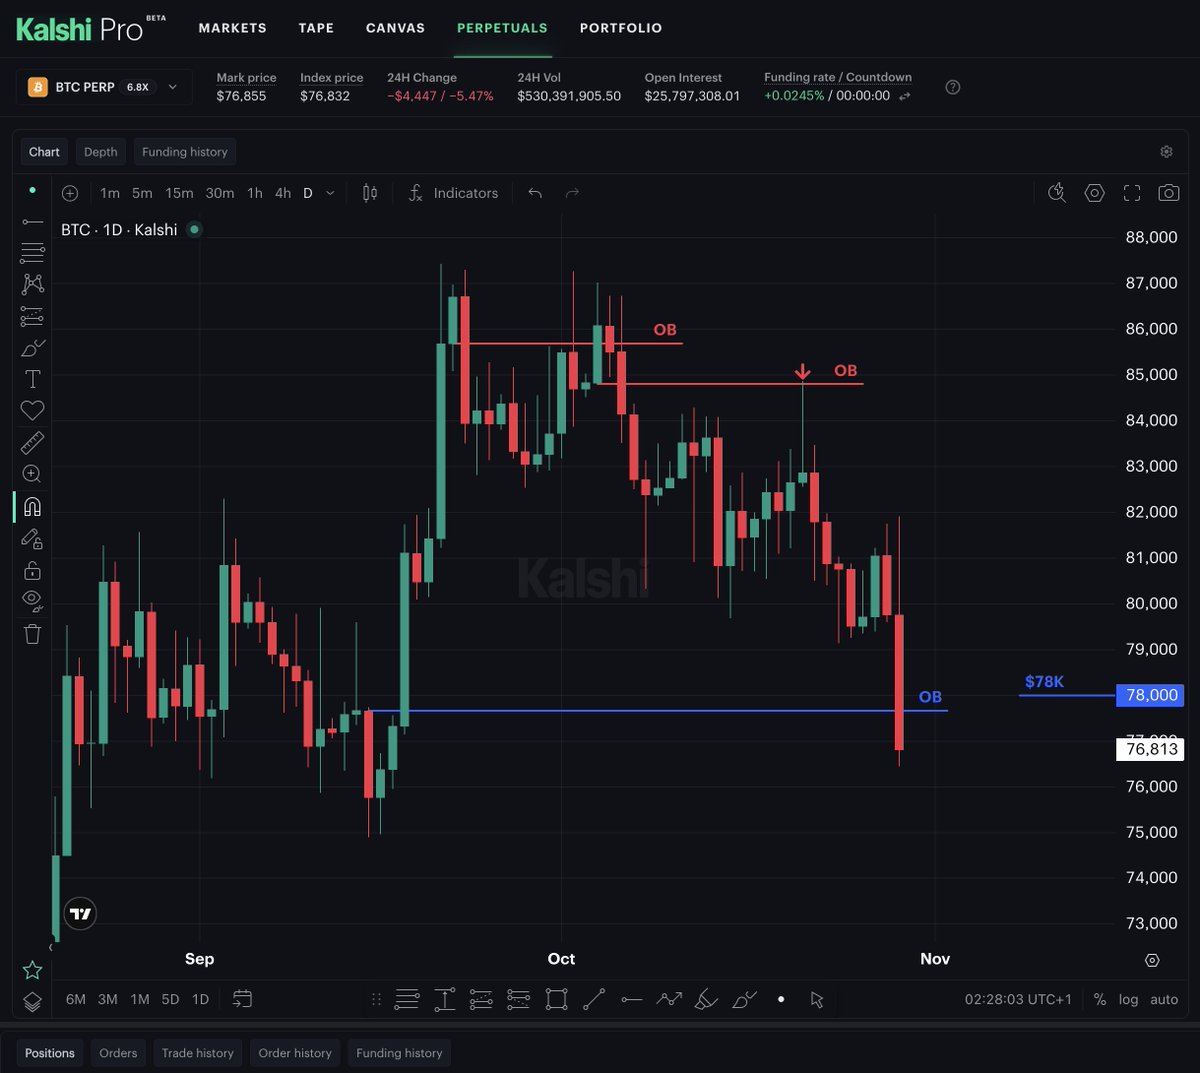Open the chart panel gear settings

pyautogui.click(x=1166, y=152)
